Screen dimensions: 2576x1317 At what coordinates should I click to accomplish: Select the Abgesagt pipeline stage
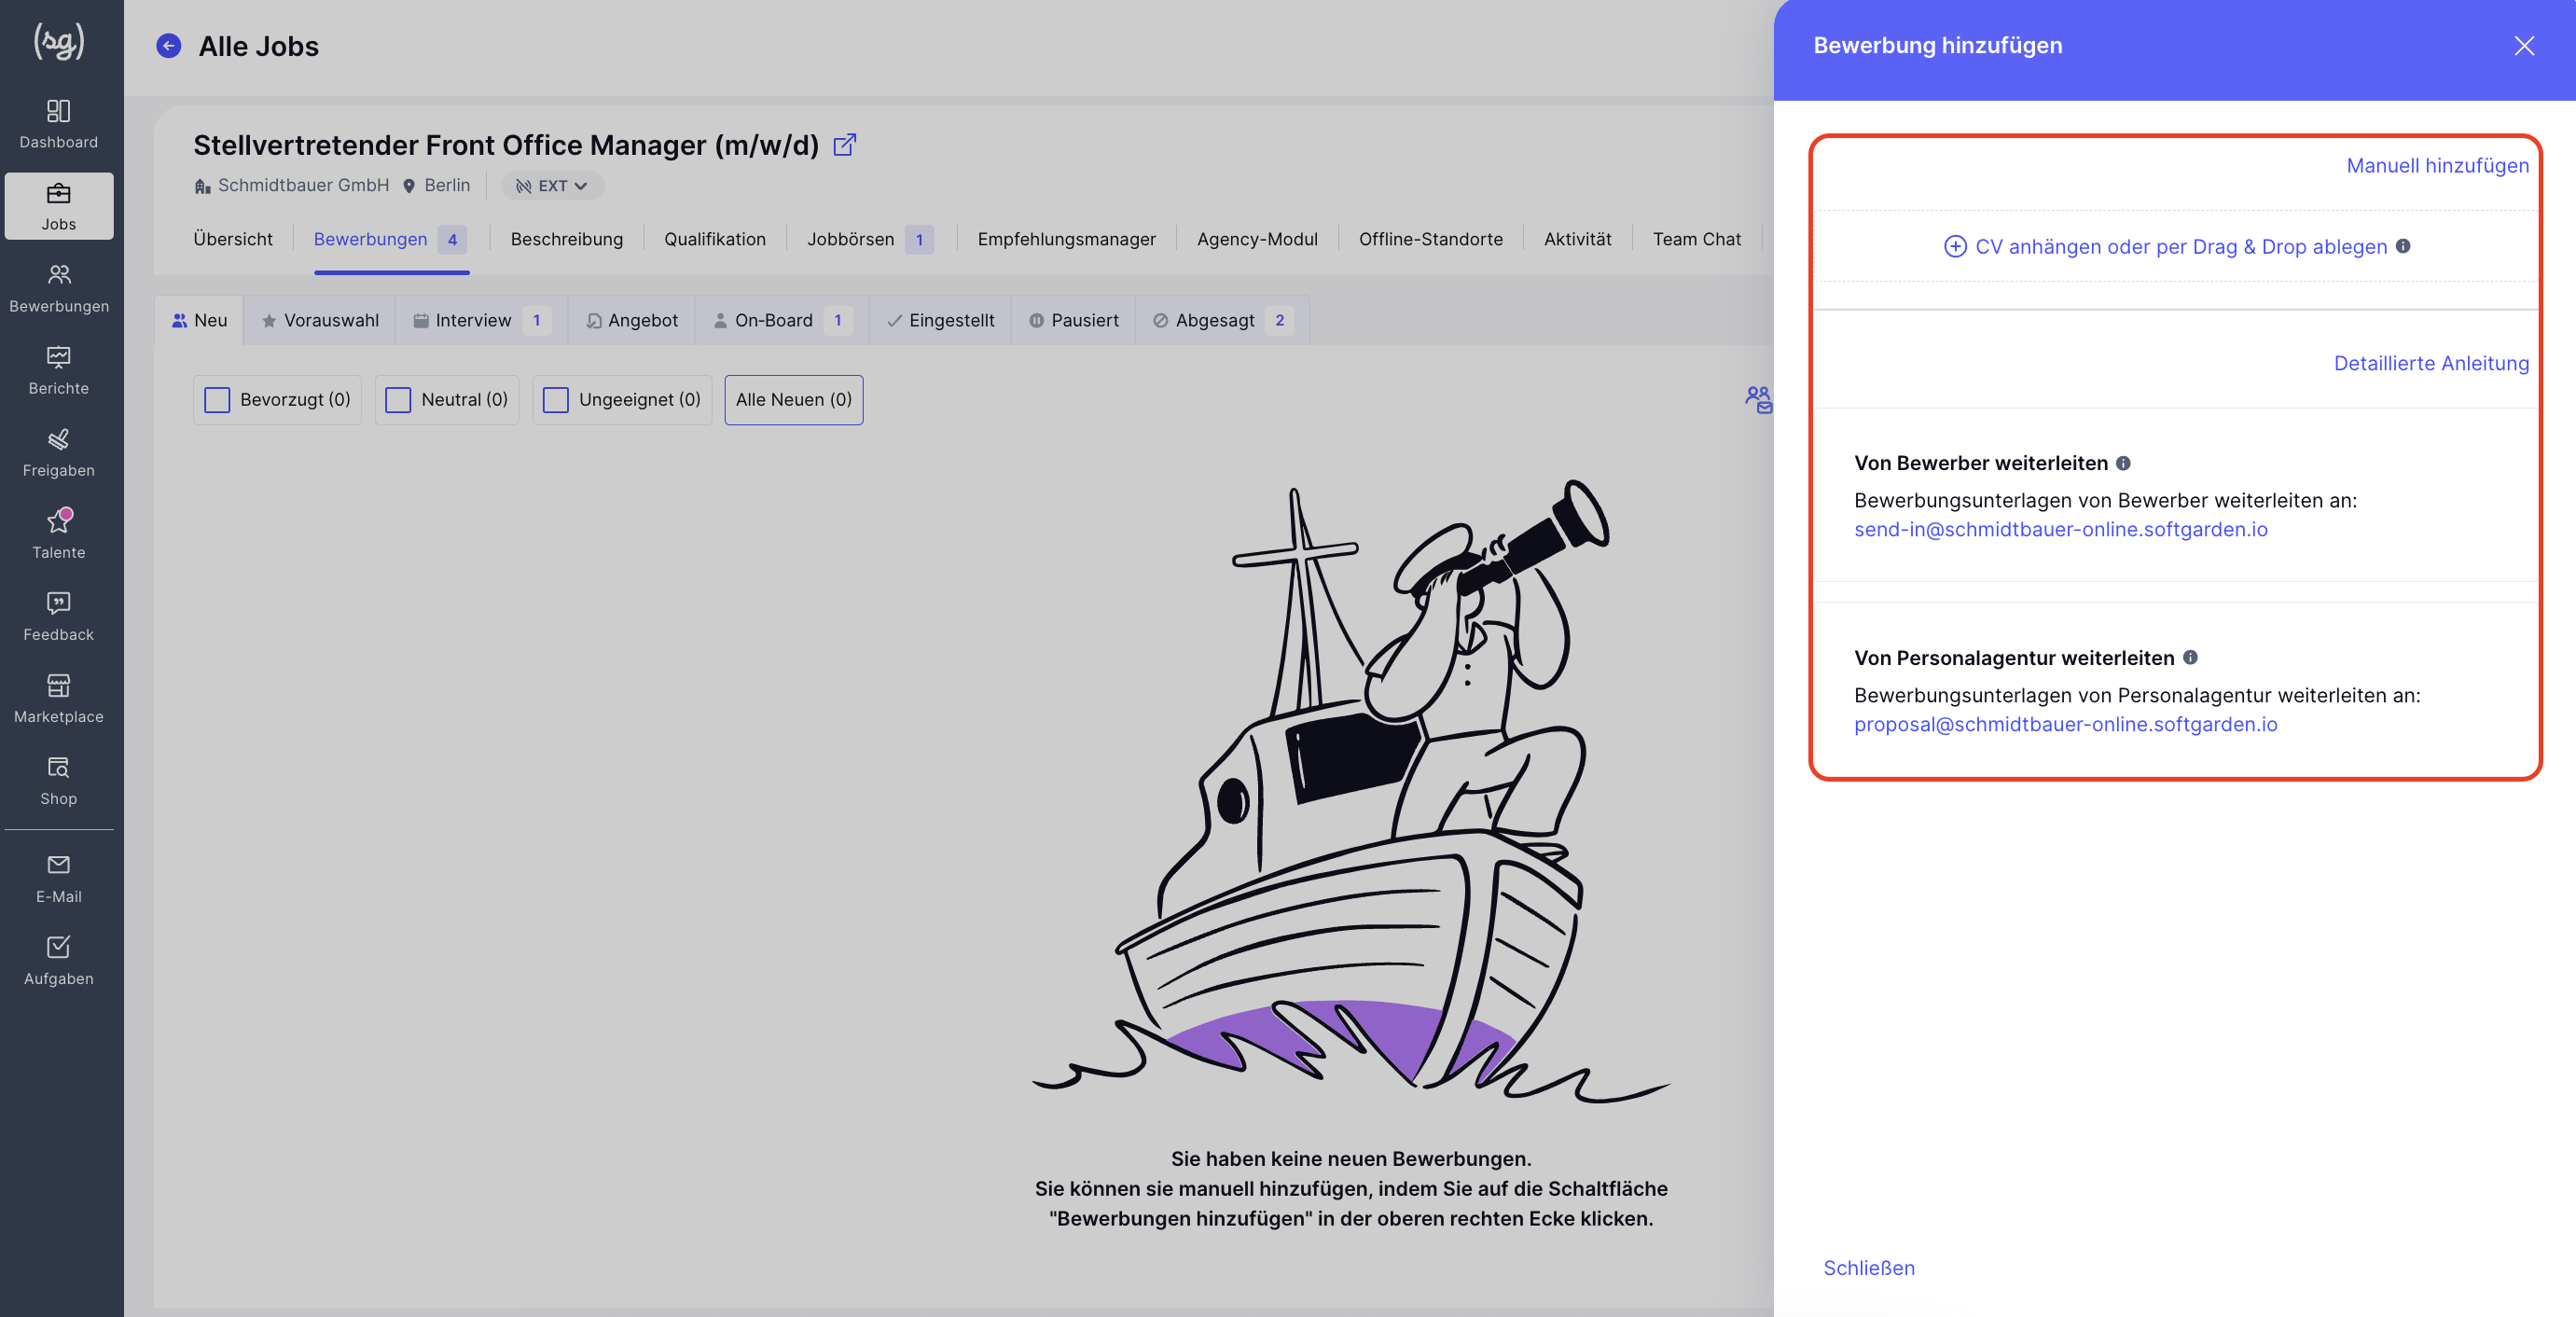point(1222,320)
